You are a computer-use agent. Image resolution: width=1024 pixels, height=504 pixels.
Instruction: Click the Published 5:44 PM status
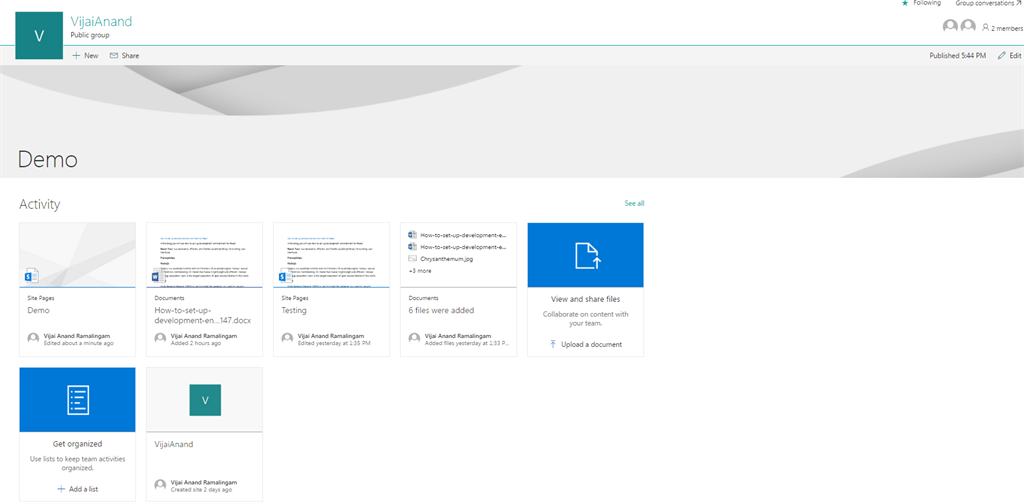[957, 55]
